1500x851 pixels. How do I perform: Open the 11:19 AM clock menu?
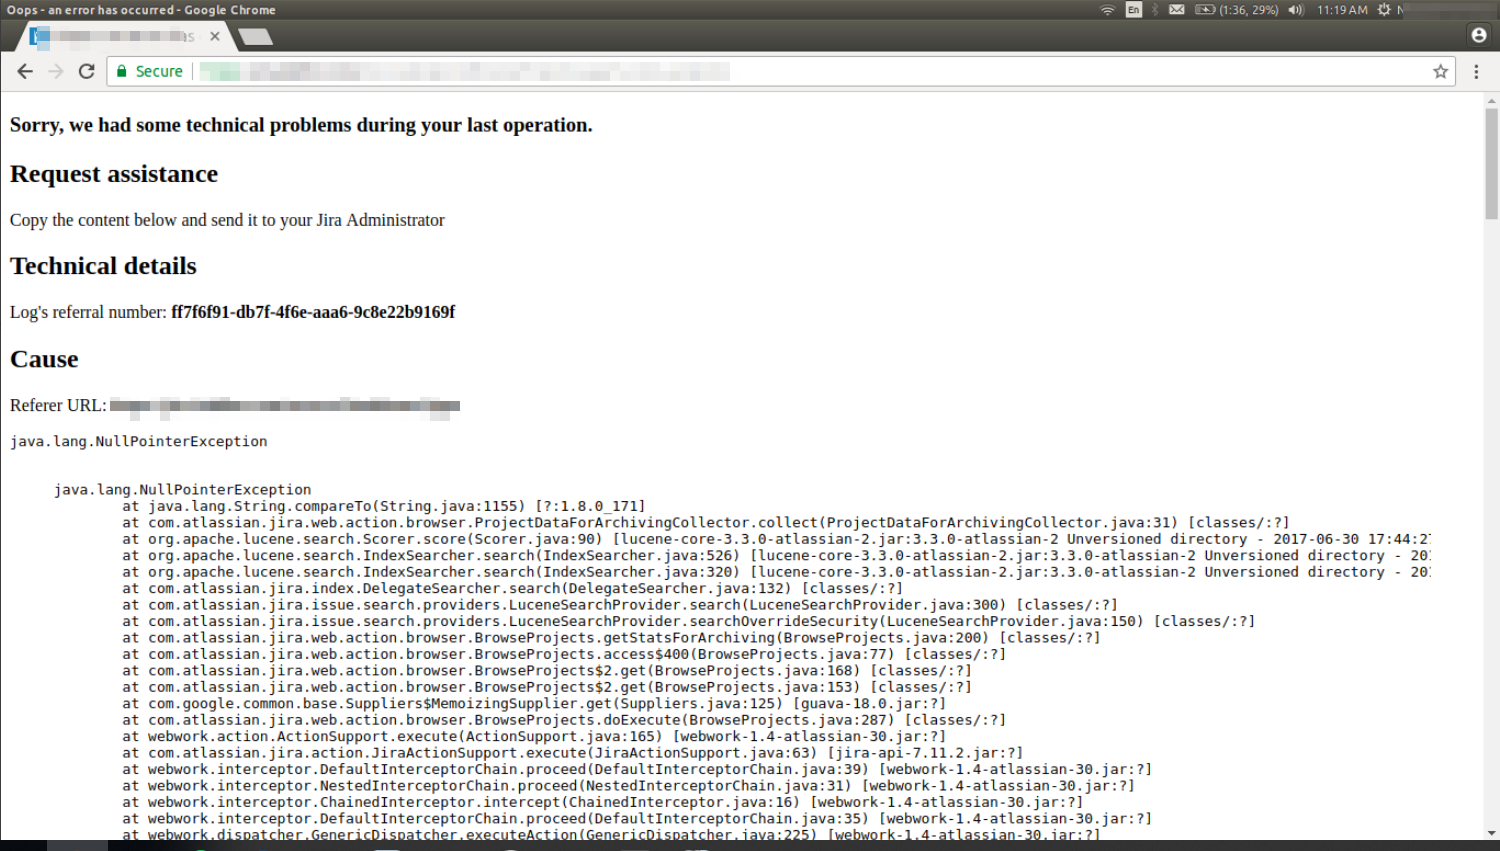coord(1342,10)
